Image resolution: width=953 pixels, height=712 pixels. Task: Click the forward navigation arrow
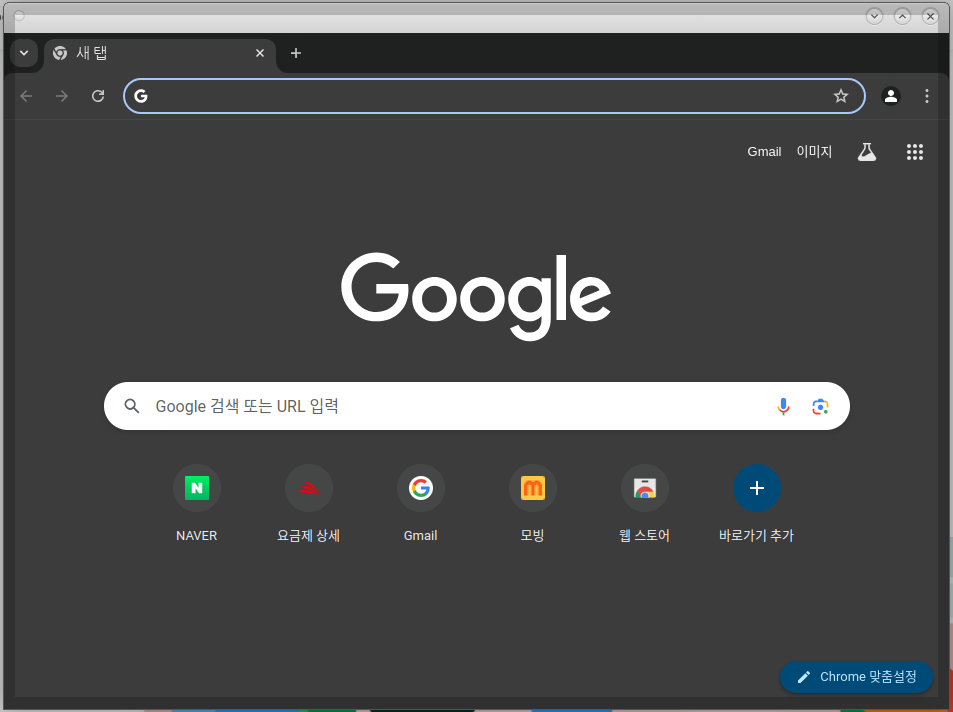(61, 96)
